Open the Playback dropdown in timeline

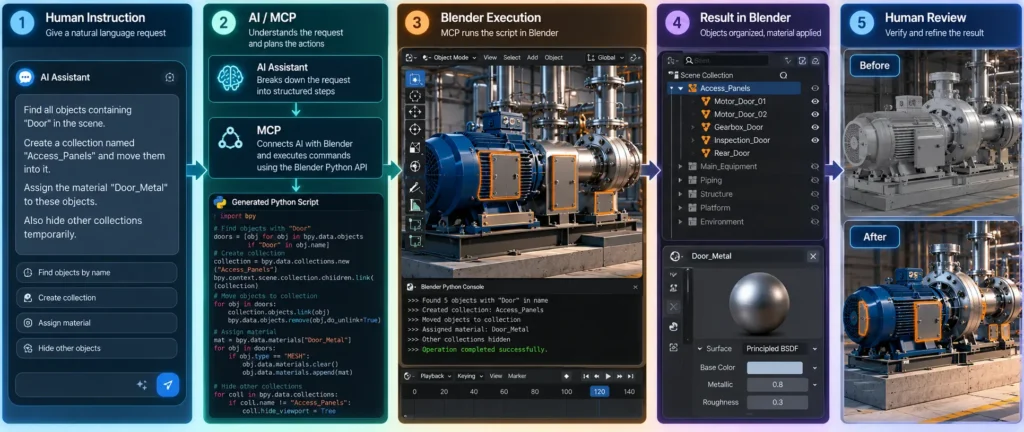[436, 377]
